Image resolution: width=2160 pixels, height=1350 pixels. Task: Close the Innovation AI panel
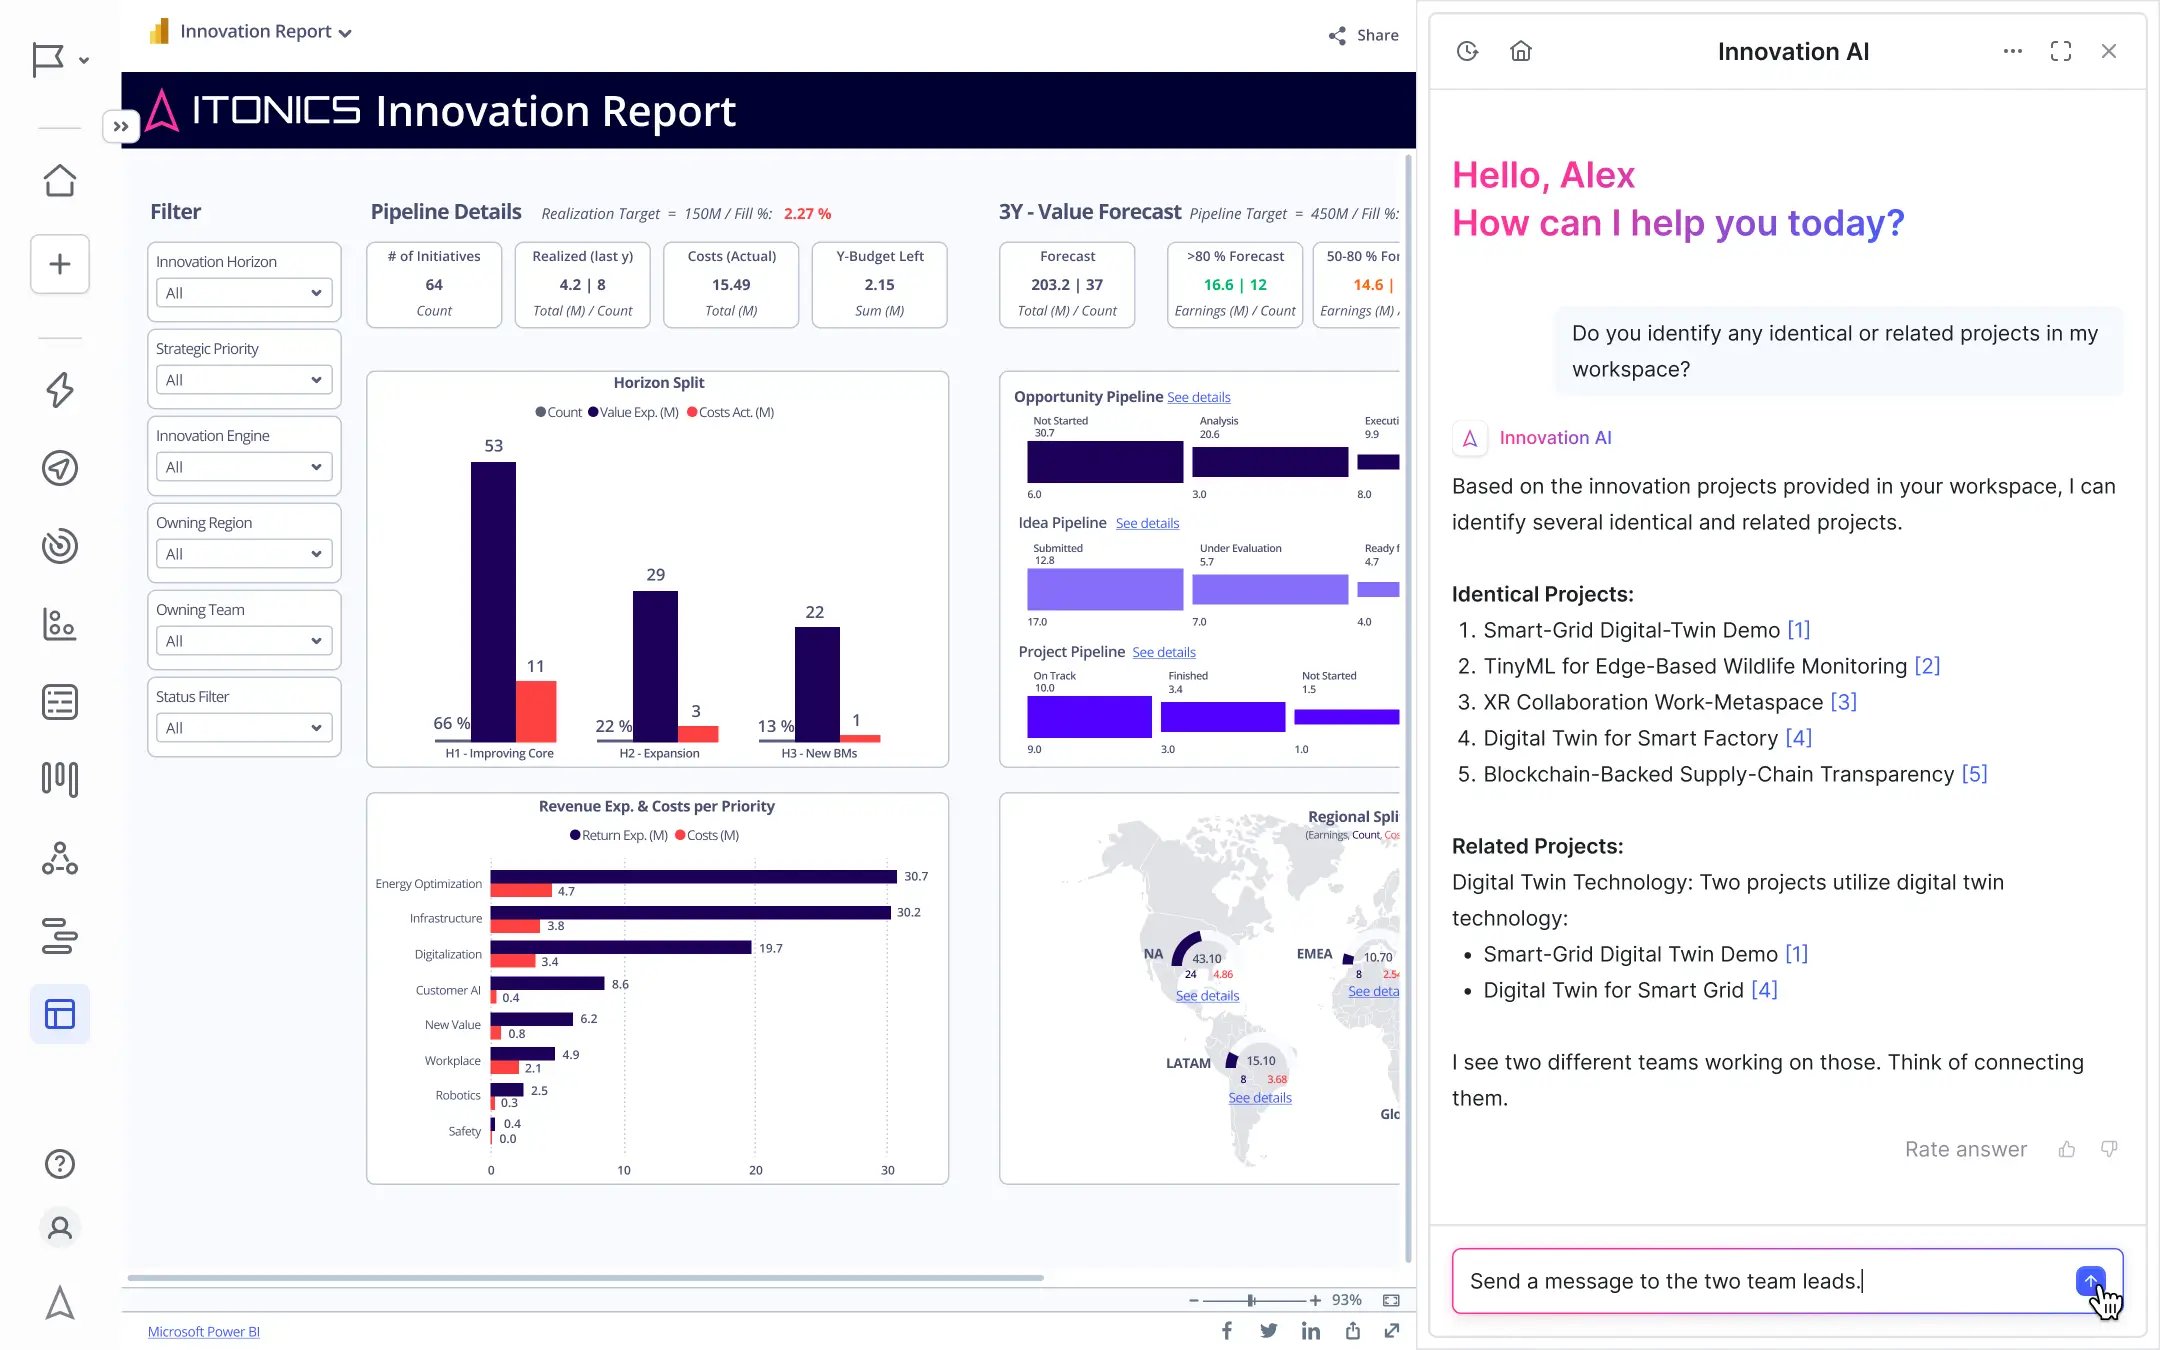click(x=2109, y=51)
